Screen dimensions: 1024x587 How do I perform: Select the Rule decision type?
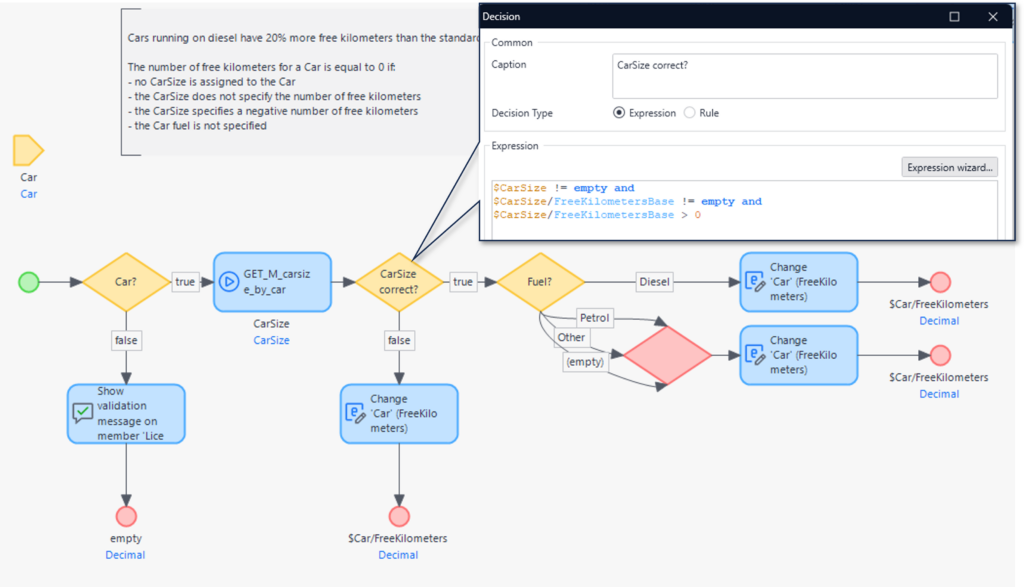[690, 113]
